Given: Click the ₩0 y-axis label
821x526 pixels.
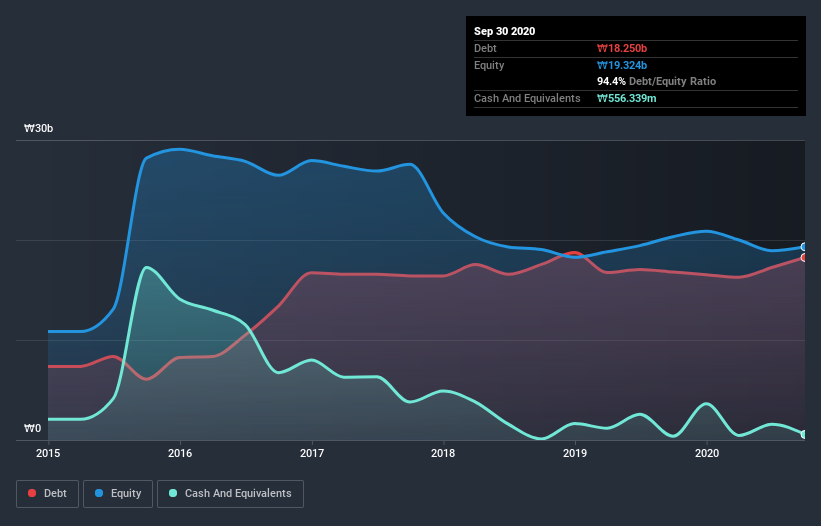Looking at the screenshot, I should 32,429.
